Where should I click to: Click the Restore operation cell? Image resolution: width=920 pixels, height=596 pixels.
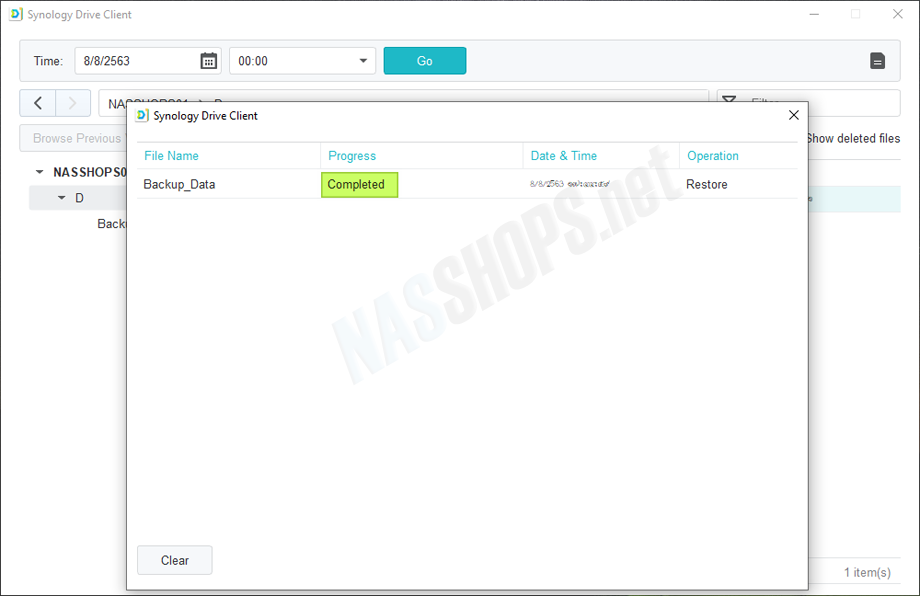point(706,184)
